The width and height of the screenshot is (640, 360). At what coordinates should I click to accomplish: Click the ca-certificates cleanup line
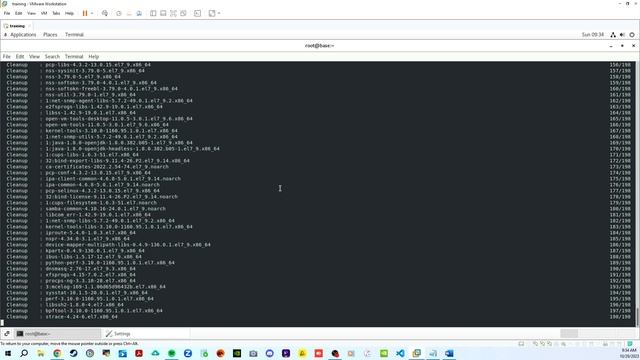coord(87,167)
